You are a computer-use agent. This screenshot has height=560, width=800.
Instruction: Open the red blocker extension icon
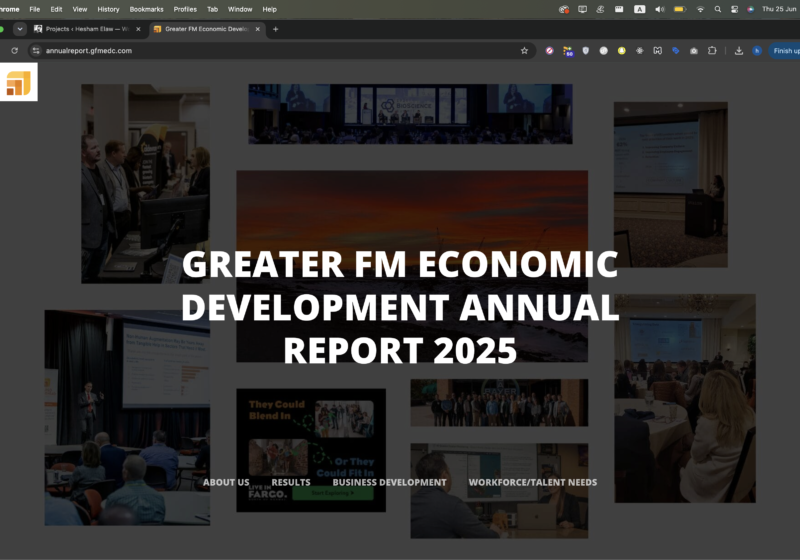[x=549, y=50]
